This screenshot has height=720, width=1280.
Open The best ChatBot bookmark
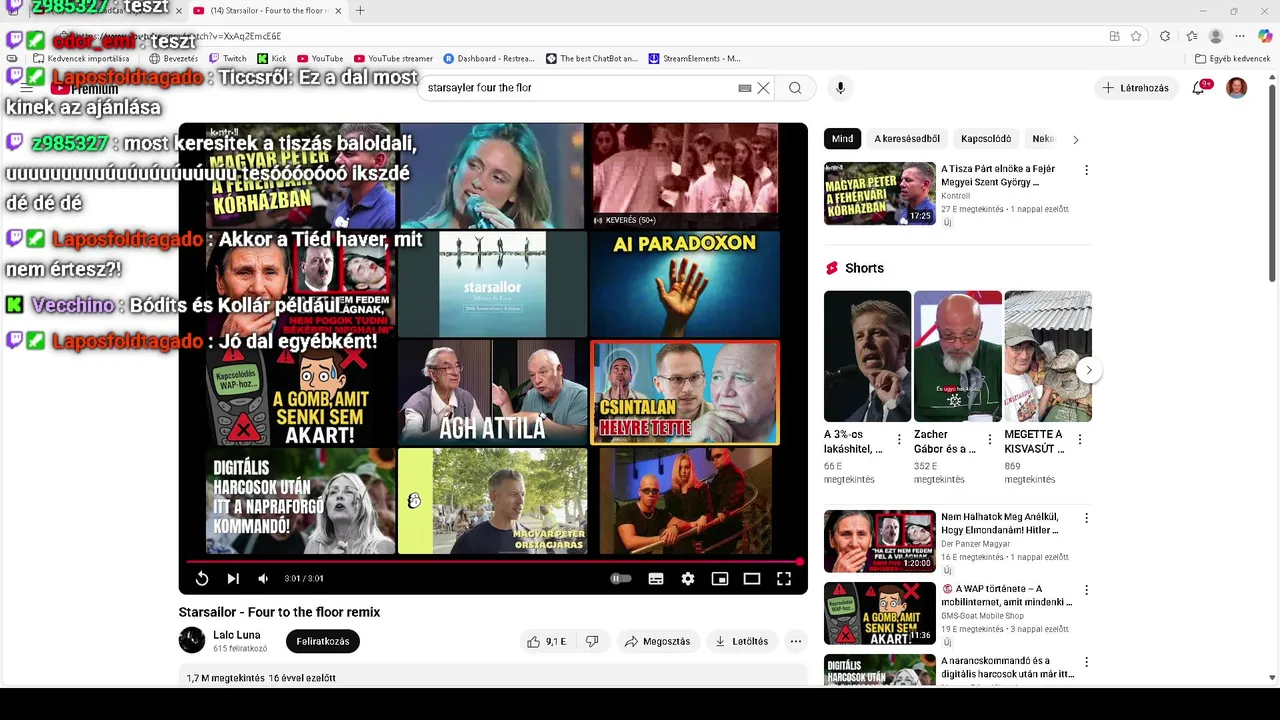(592, 58)
